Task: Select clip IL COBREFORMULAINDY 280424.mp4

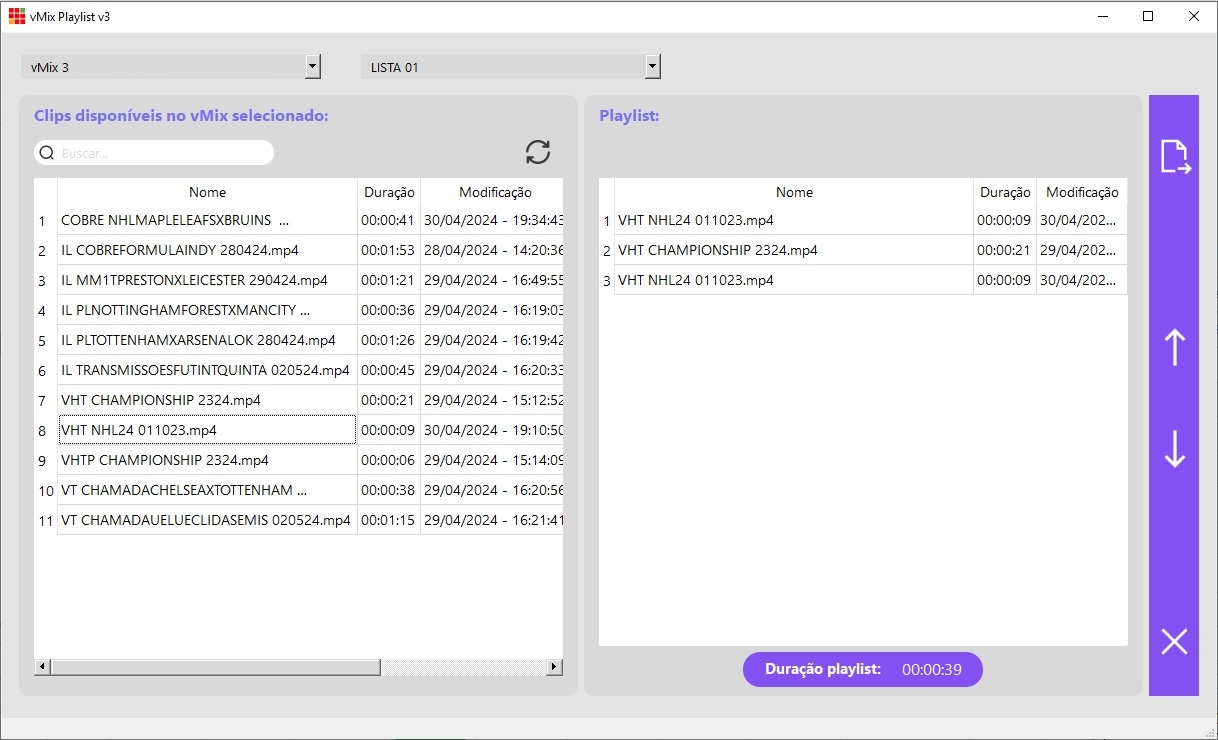Action: pos(180,250)
